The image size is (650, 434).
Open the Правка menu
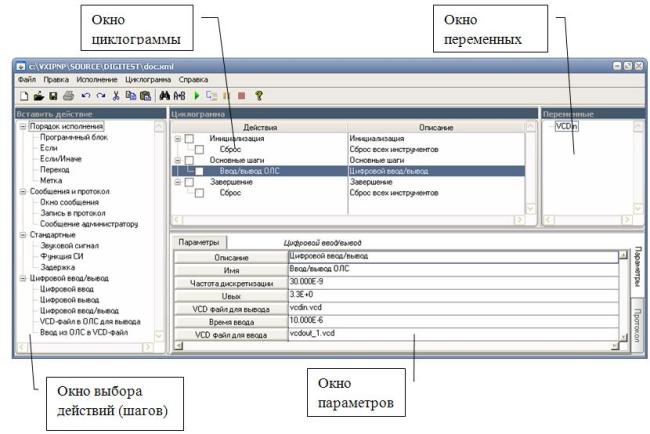click(x=56, y=79)
